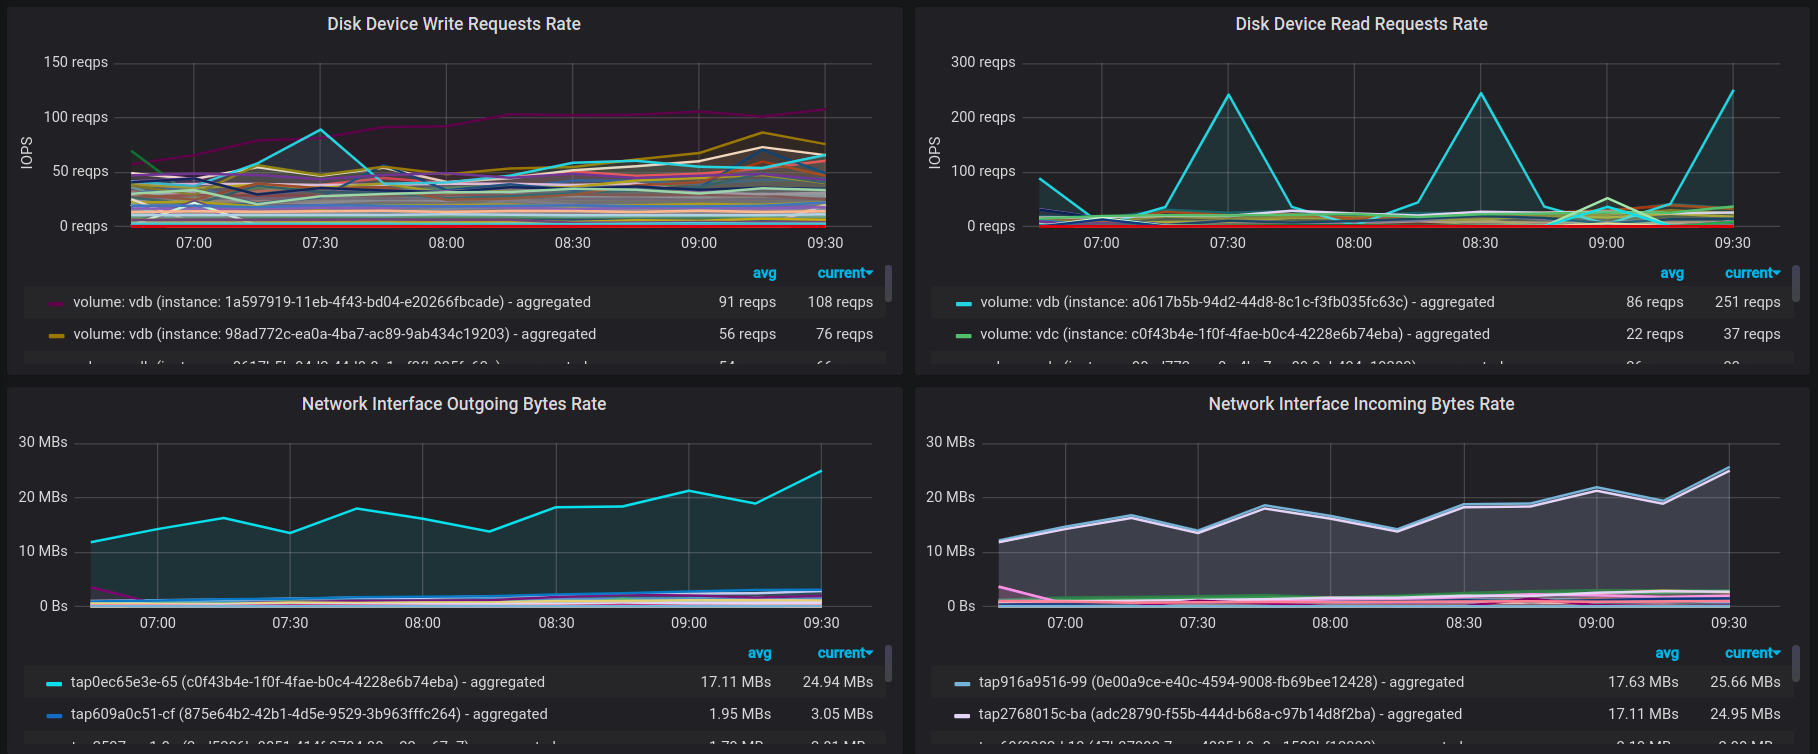Screen dimensions: 1818x754
Task: Click the purple swatch for volume vdb 1a597919
Action: 56,303
